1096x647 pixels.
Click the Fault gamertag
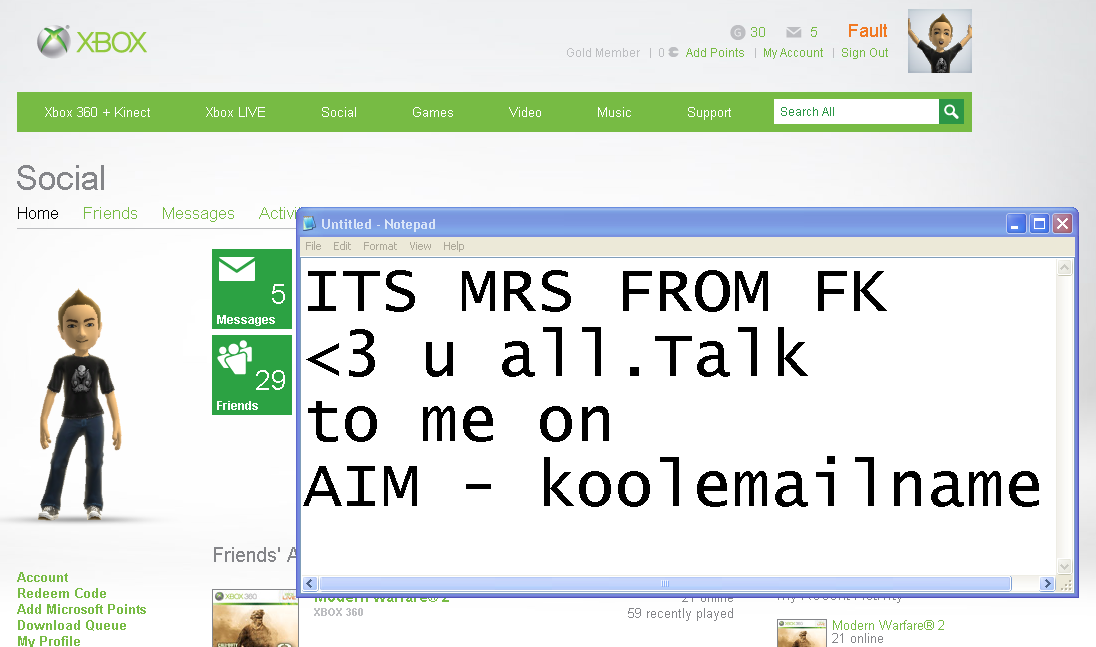click(x=867, y=31)
